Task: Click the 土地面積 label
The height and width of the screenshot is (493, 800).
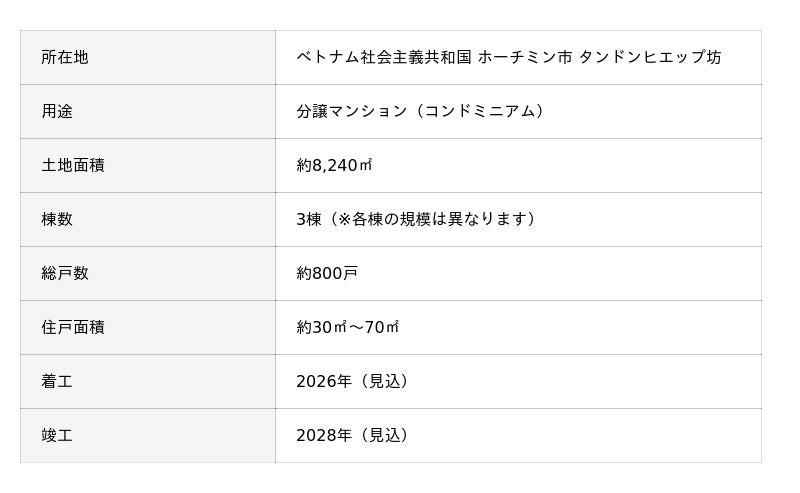Action: click(73, 166)
